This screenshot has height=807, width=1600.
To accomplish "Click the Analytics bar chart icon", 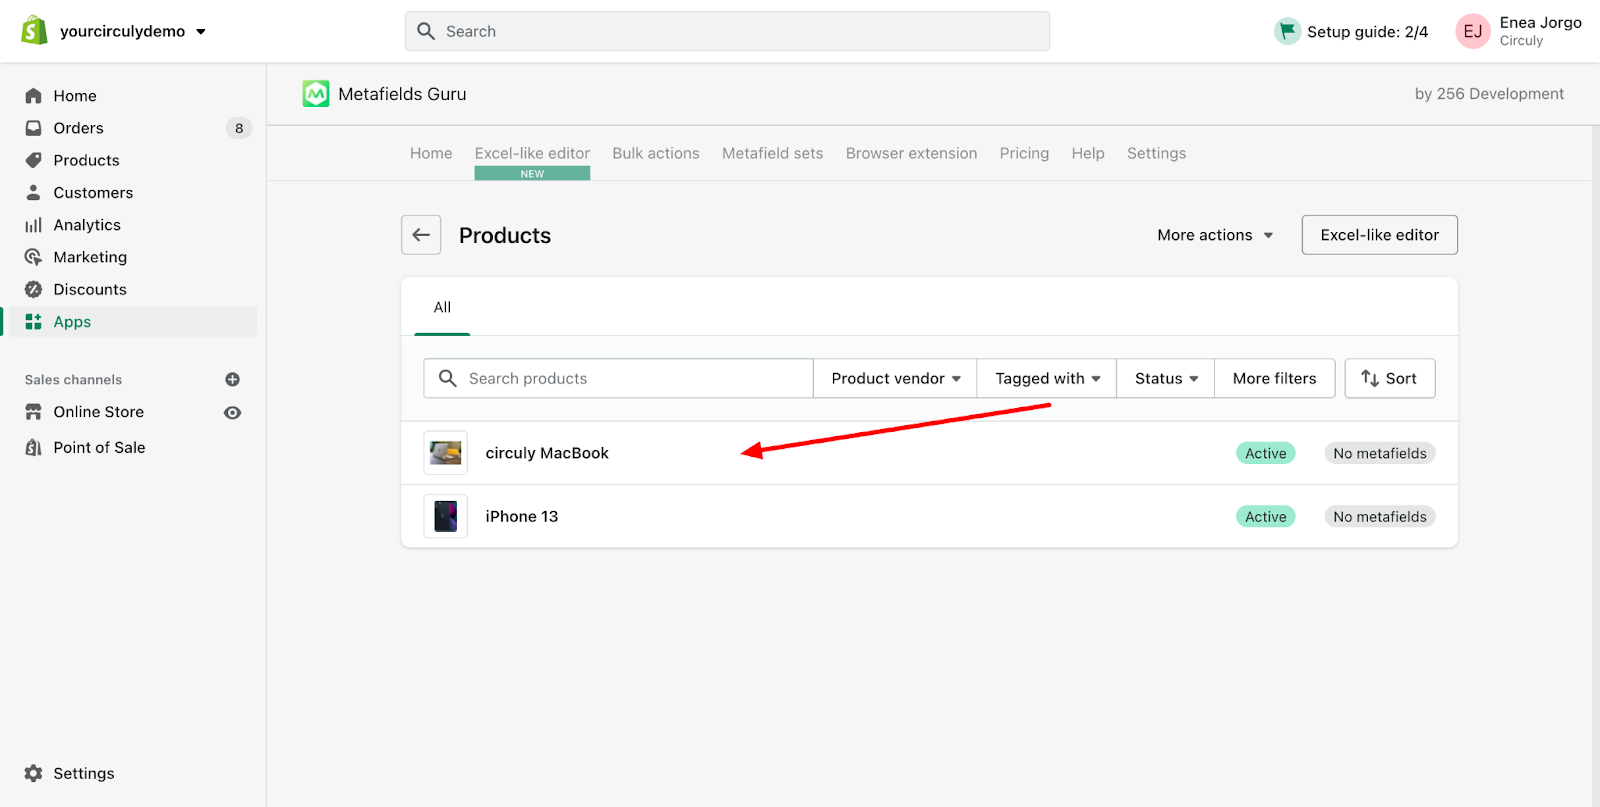I will (34, 225).
